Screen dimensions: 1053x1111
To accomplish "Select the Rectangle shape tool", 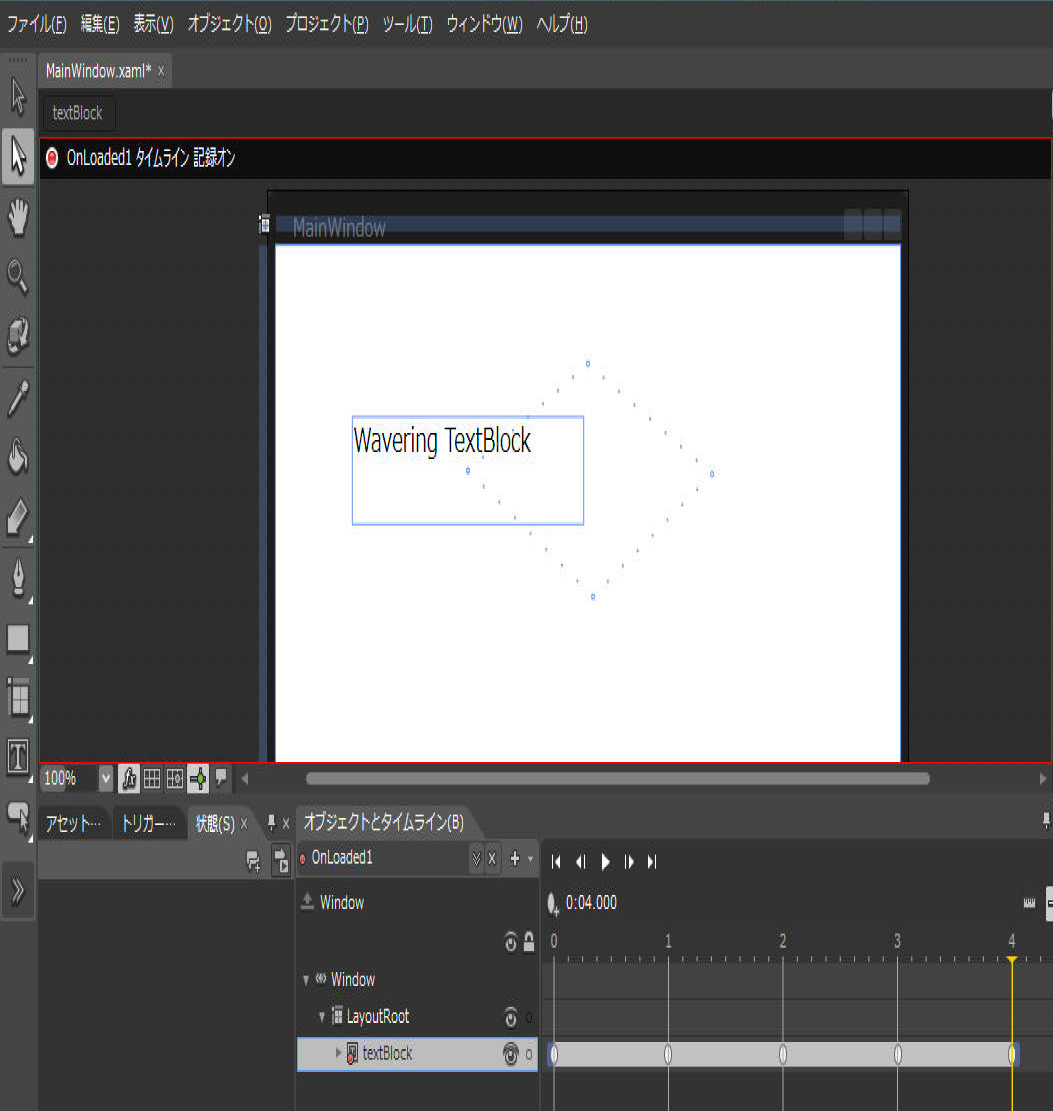I will coord(18,637).
